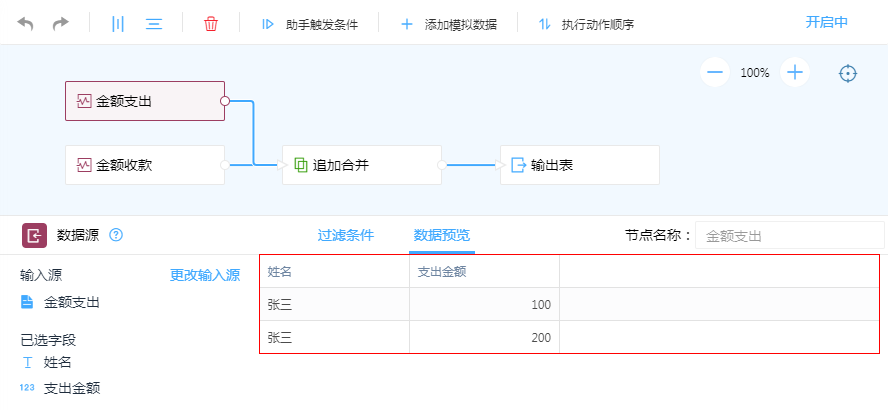
Task: Select the 数据预览 tab
Action: (442, 235)
